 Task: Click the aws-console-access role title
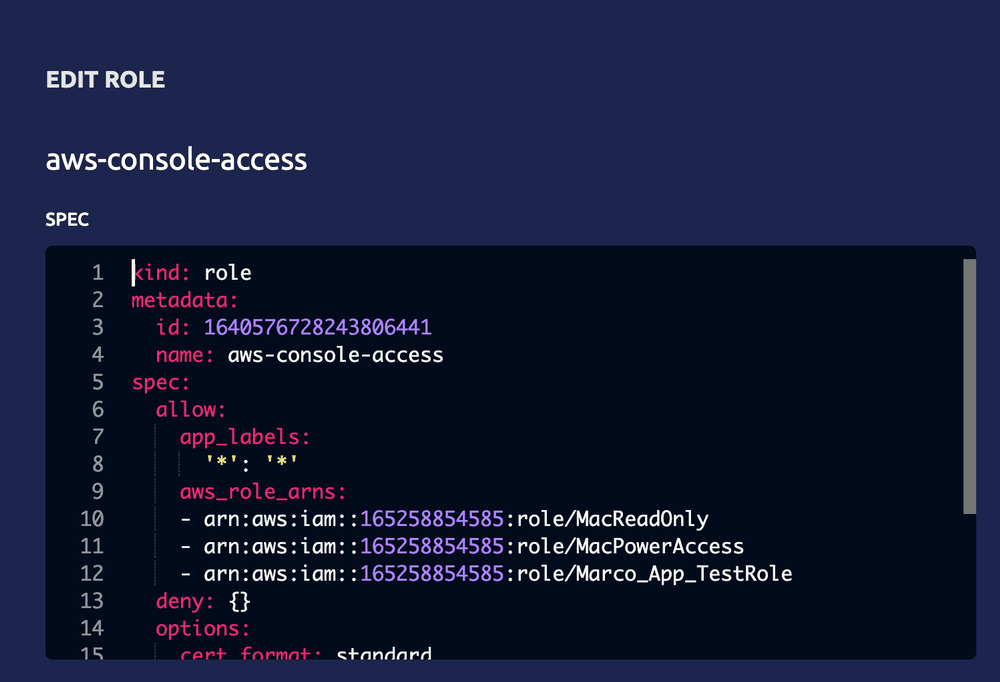tap(176, 159)
